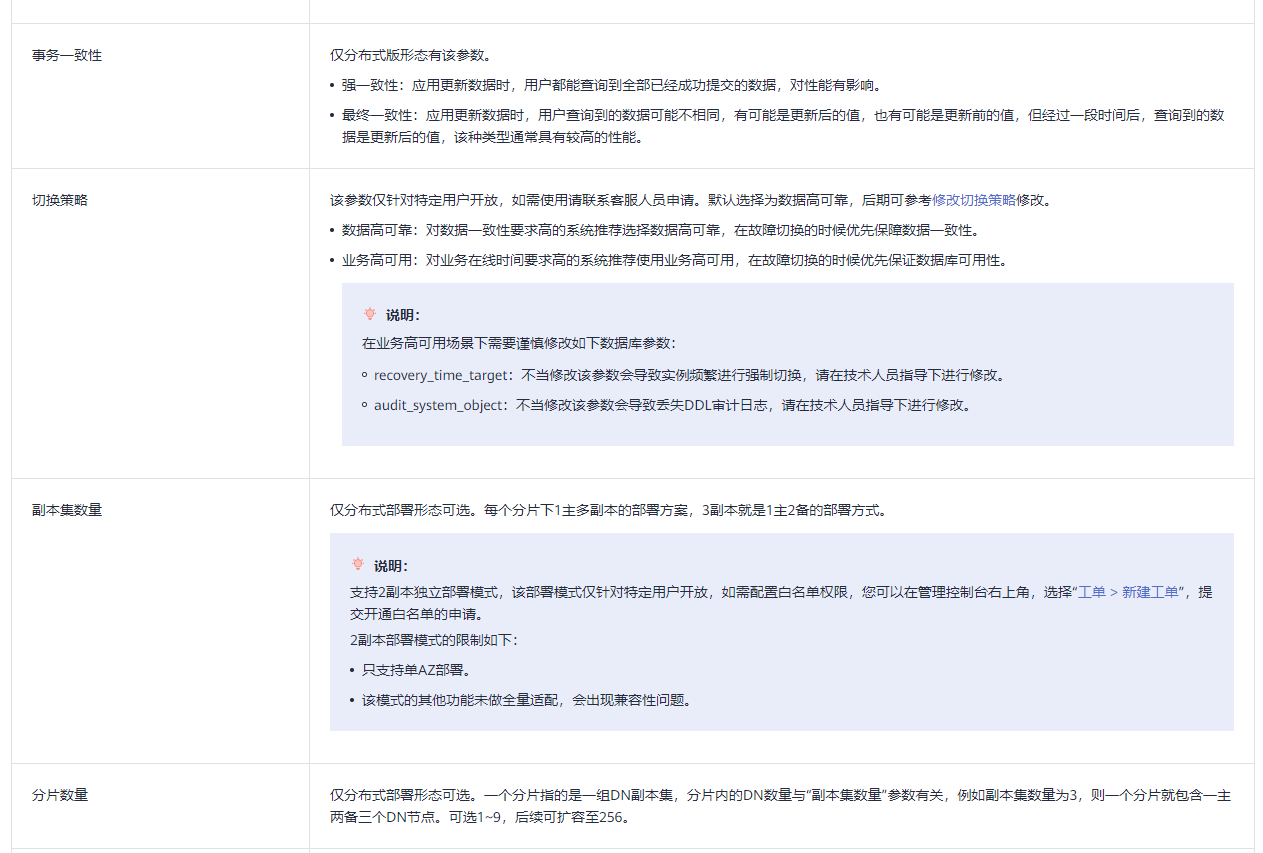Click the 说明 heading in 切换策略 note

coord(403,315)
